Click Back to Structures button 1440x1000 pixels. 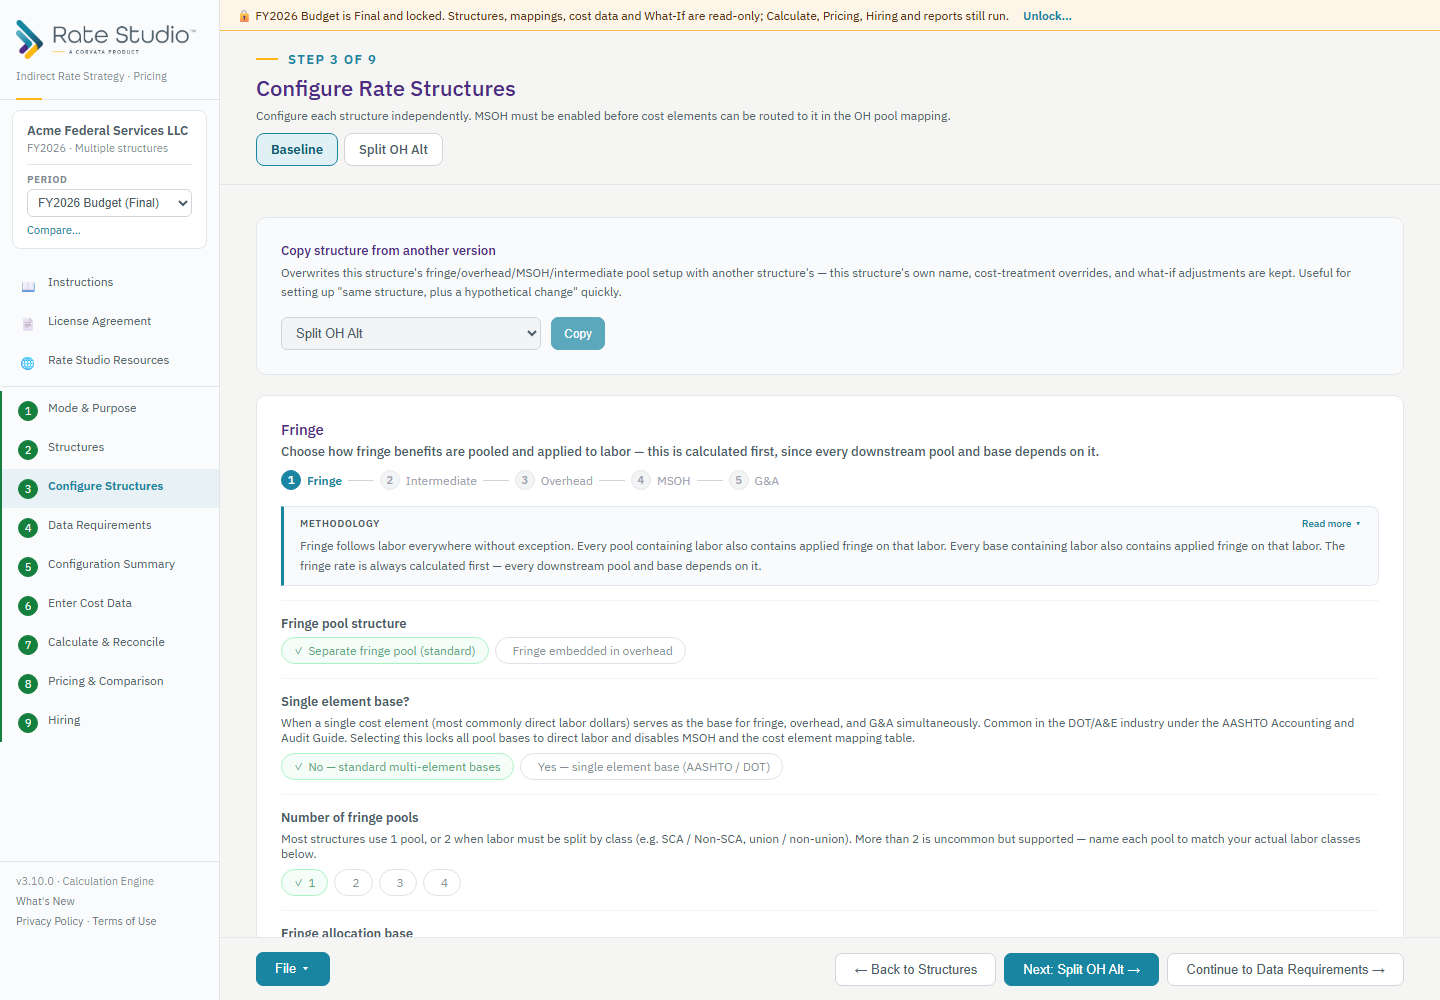(x=915, y=970)
